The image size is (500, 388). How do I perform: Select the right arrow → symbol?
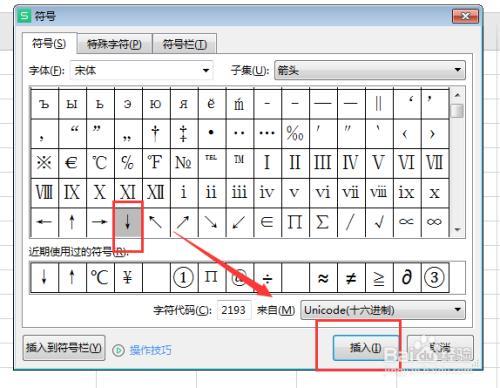tap(100, 222)
